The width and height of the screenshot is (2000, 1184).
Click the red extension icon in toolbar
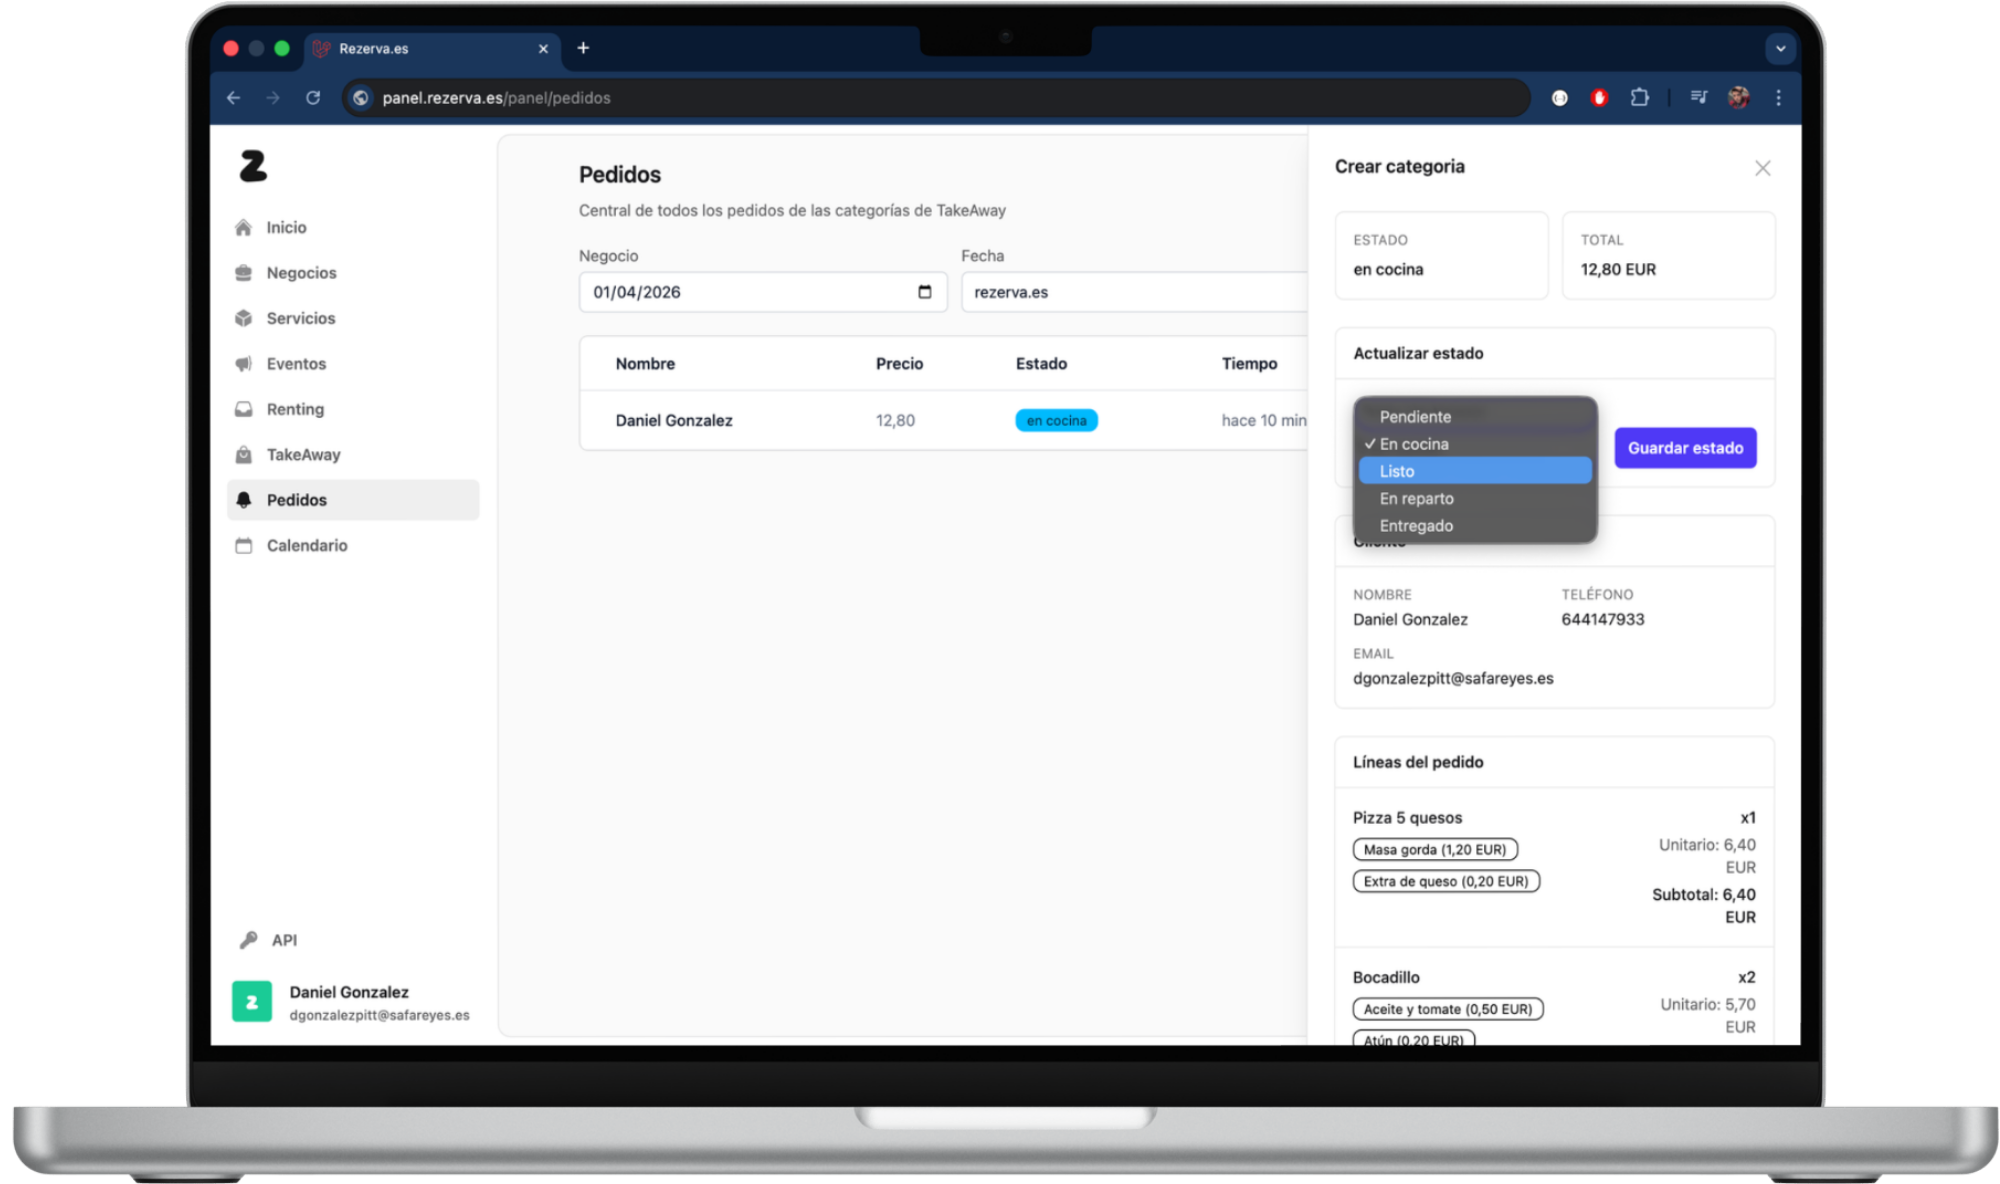coord(1599,98)
